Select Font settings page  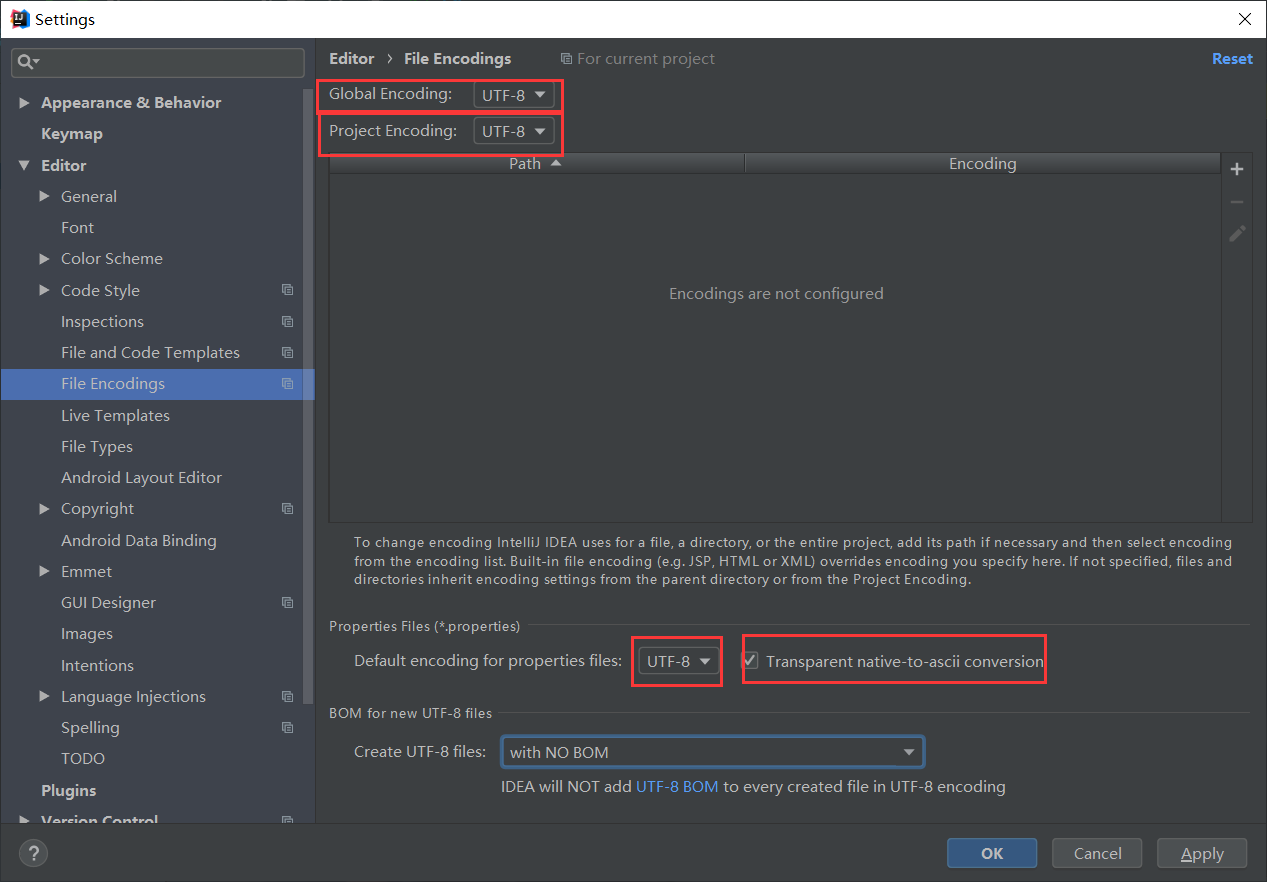tap(77, 227)
